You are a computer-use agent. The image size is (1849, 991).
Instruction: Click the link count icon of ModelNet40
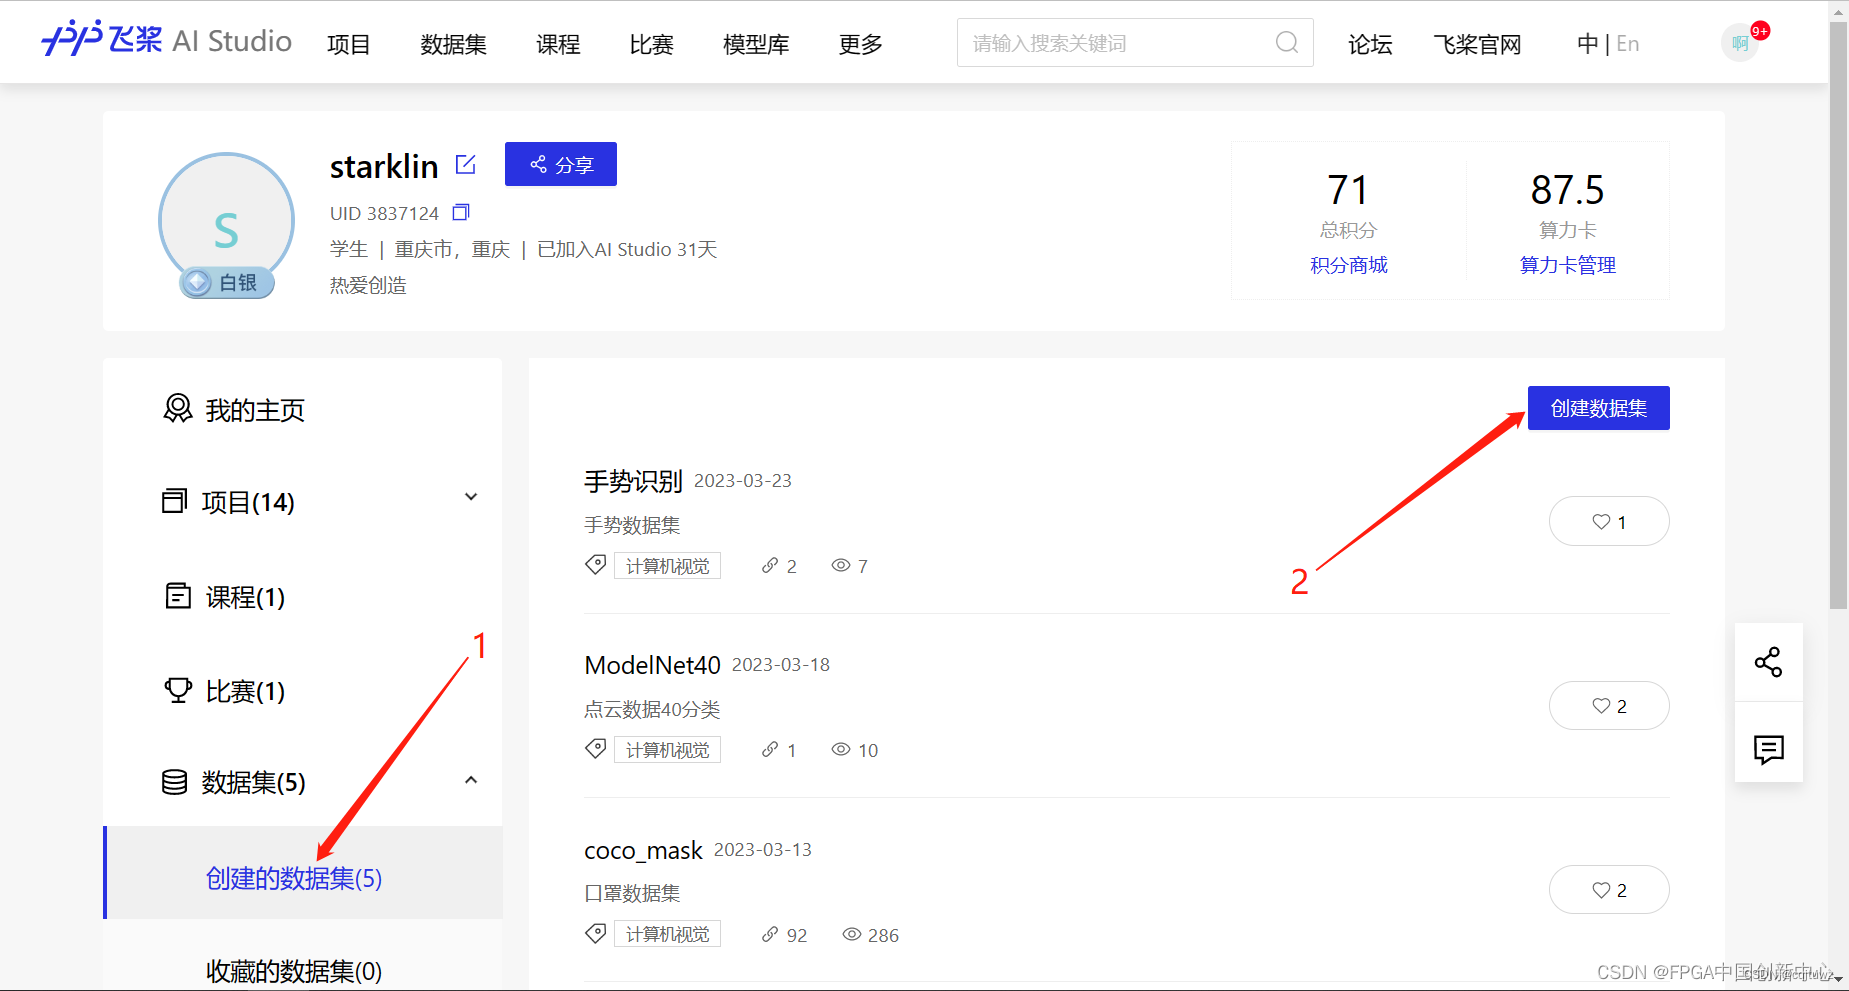click(x=769, y=750)
